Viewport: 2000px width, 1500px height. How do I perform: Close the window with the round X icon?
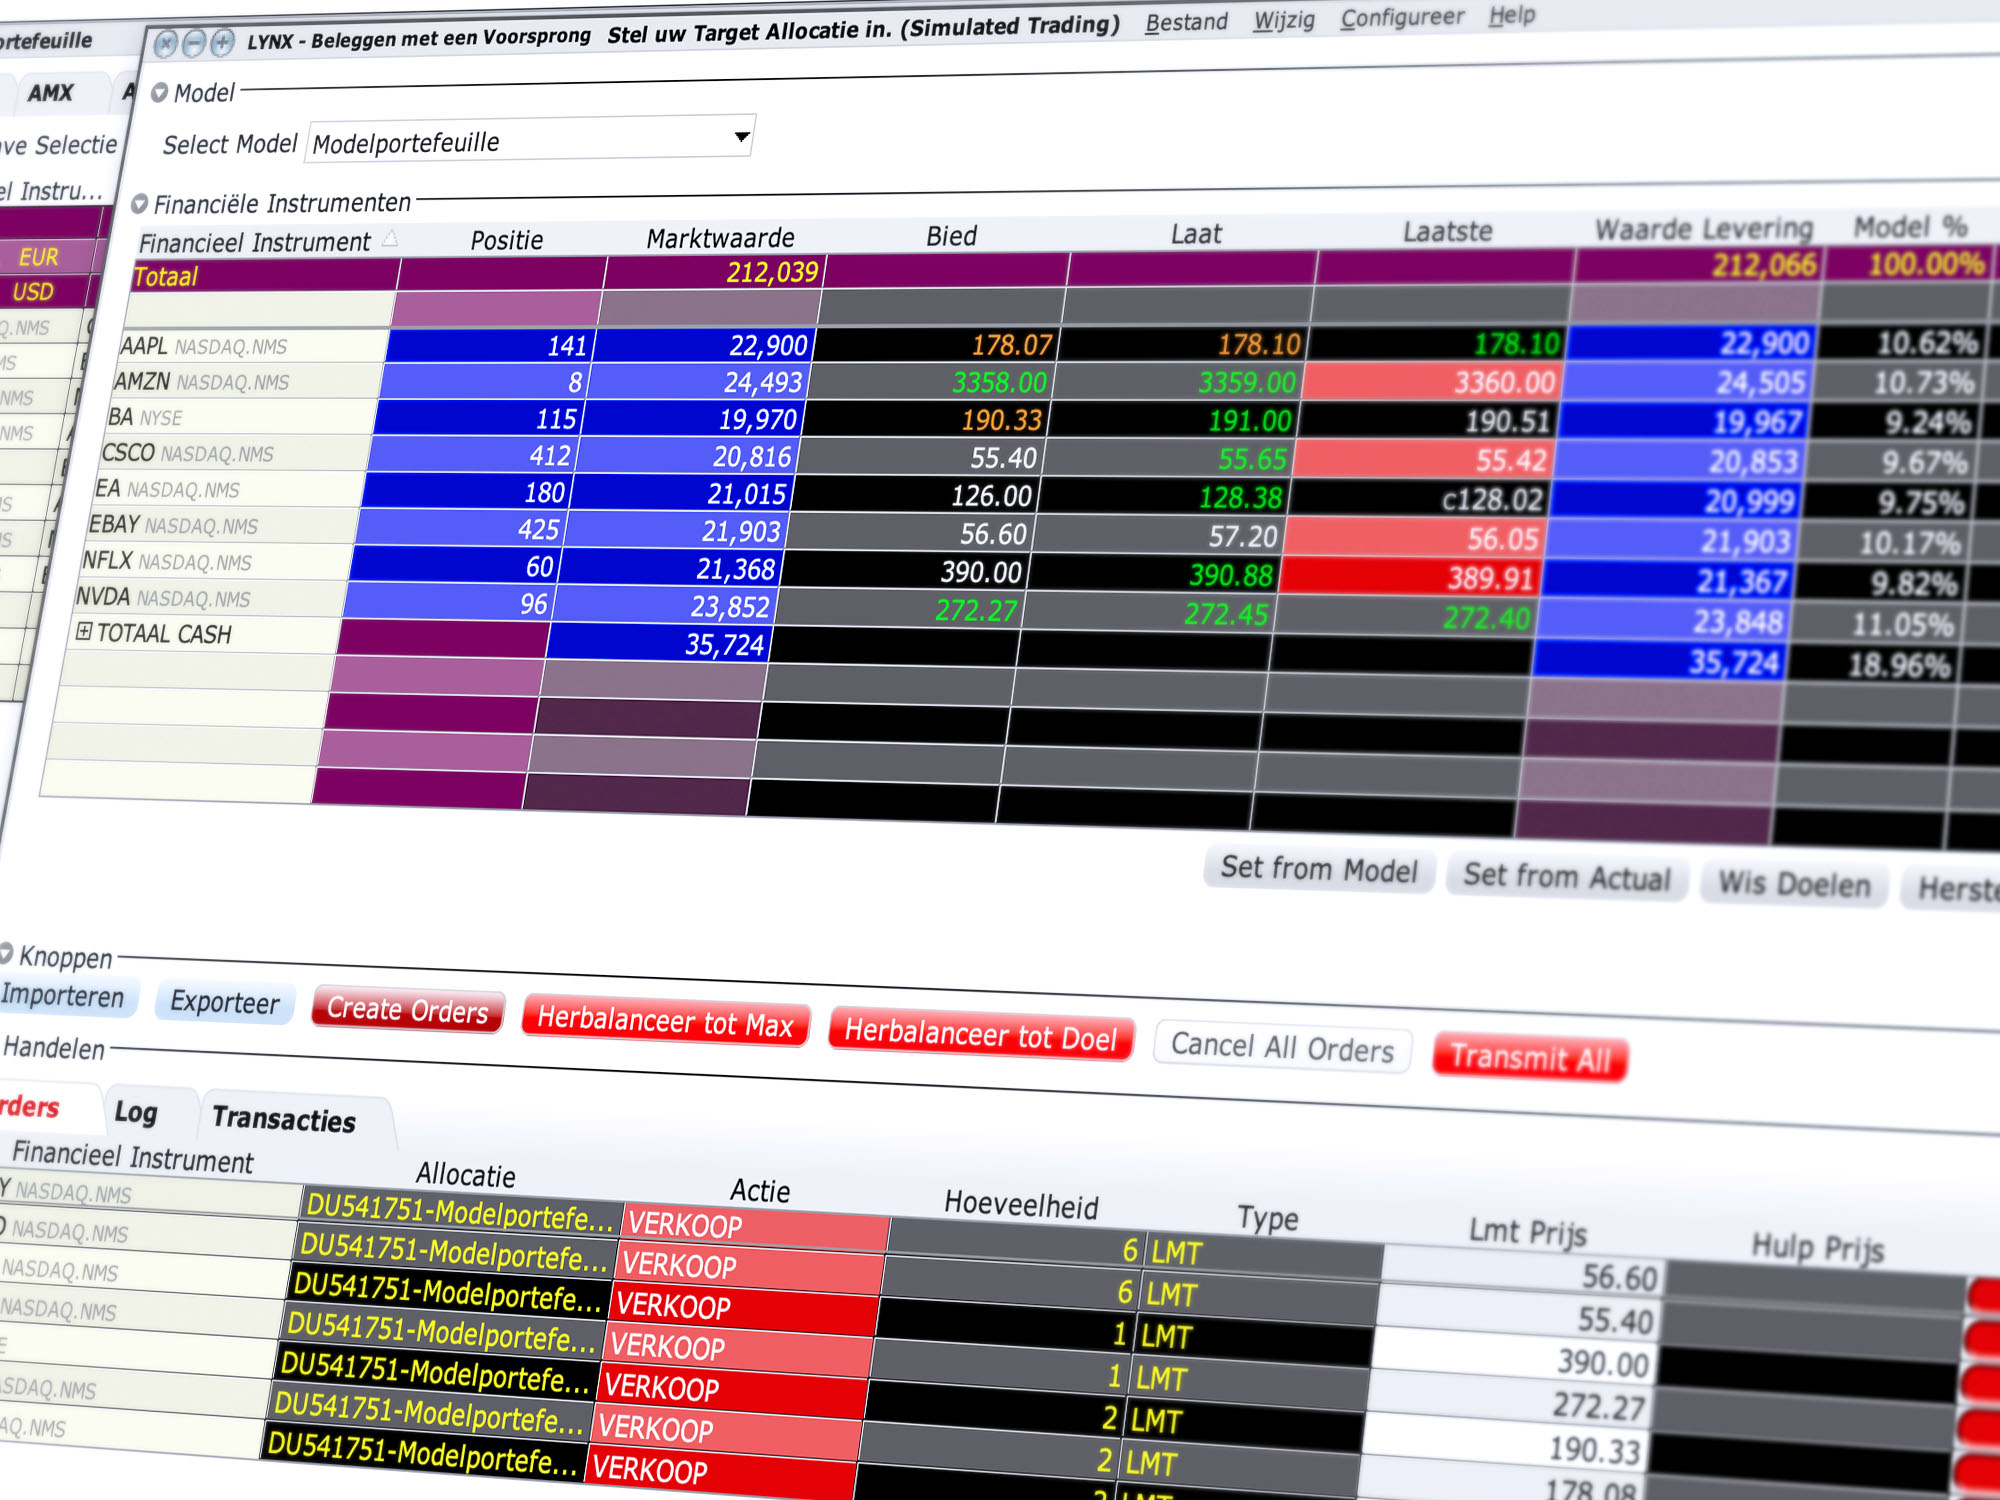click(x=166, y=43)
